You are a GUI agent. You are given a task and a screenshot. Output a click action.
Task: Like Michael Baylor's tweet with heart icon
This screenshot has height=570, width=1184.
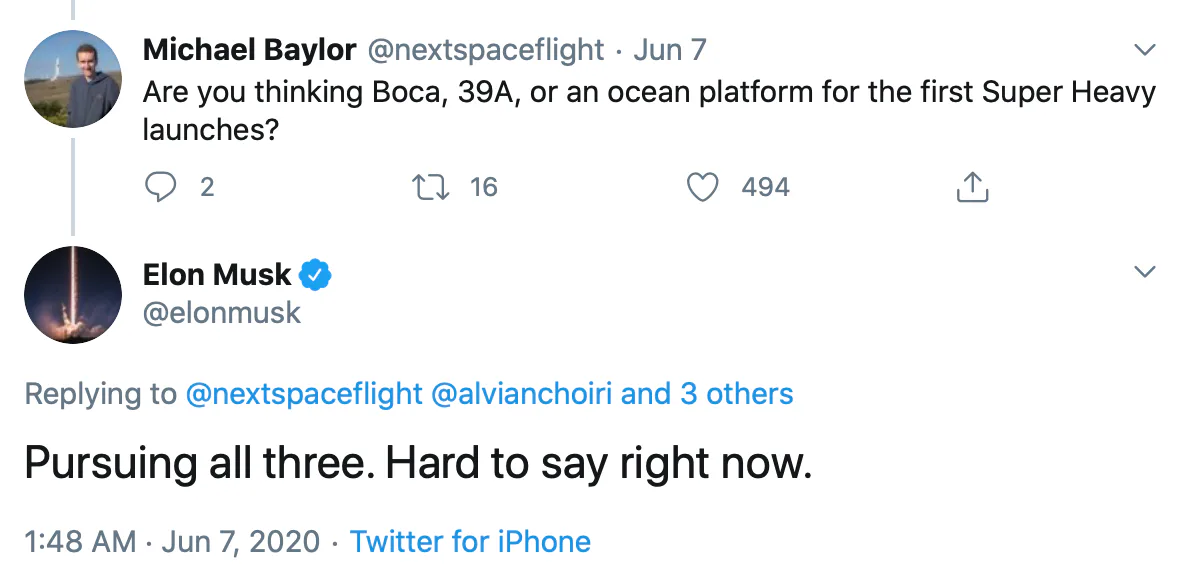coord(705,187)
